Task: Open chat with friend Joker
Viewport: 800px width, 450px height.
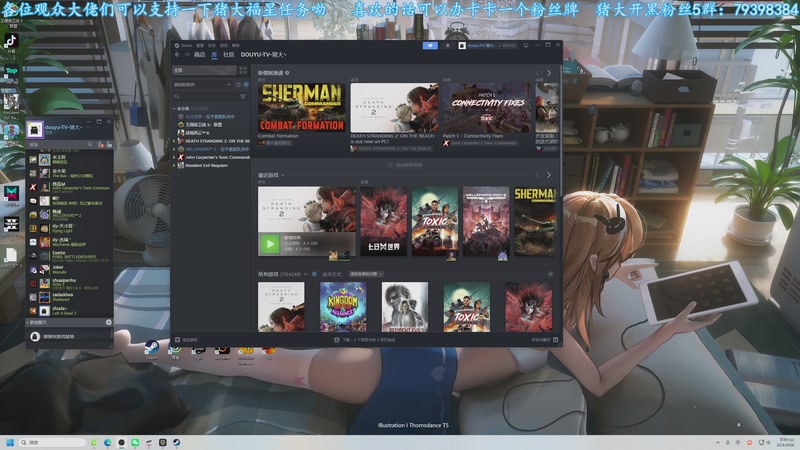Action: pyautogui.click(x=69, y=269)
